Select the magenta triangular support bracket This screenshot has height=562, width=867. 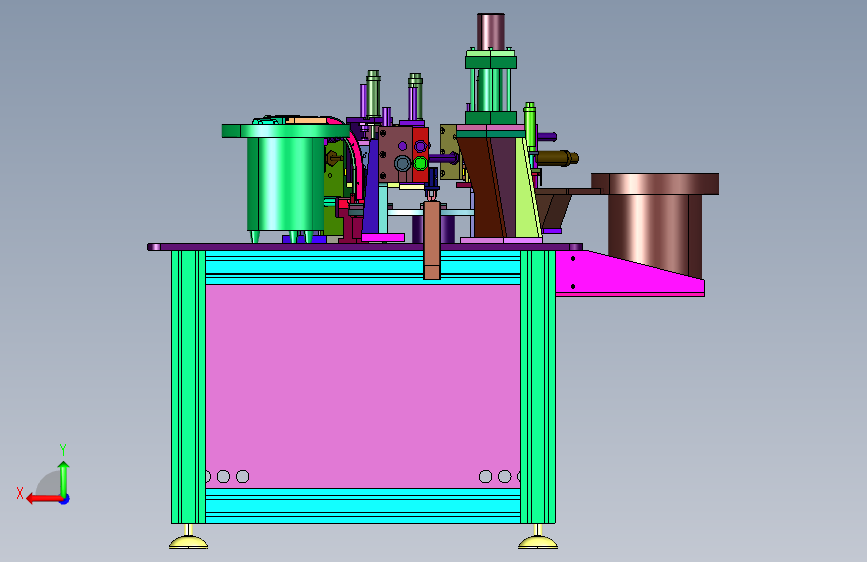630,274
